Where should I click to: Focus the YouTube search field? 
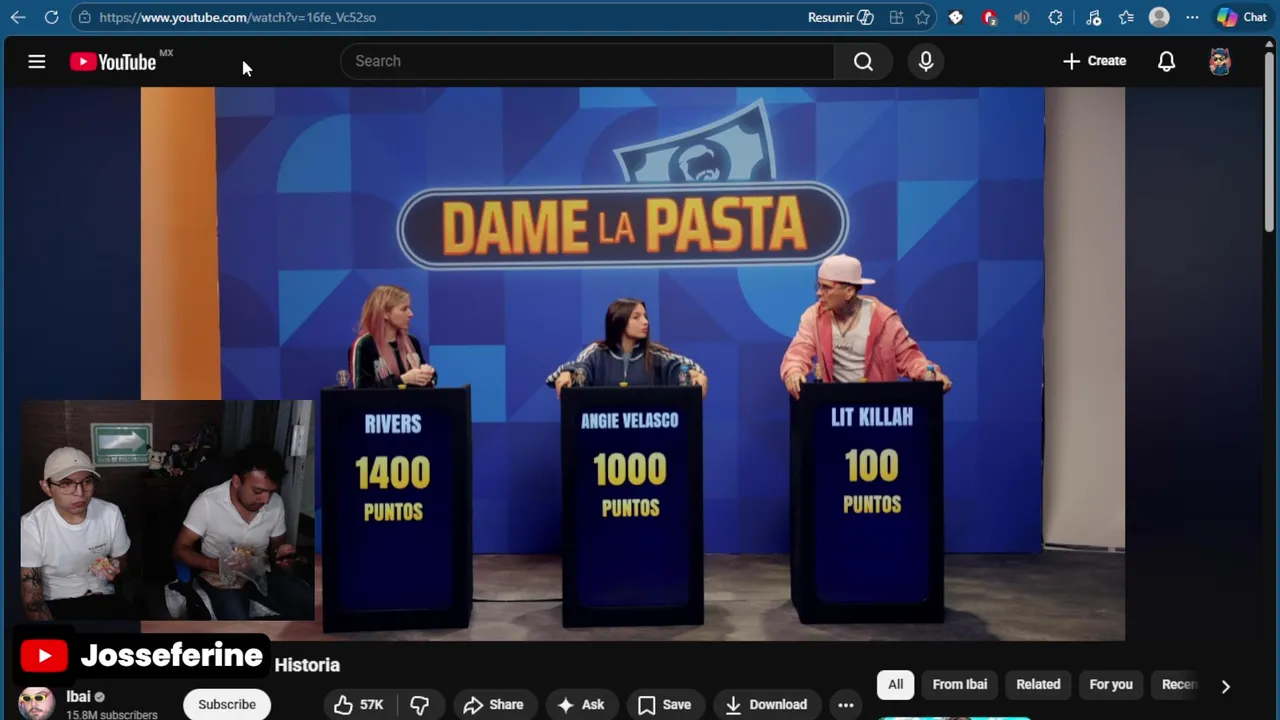click(588, 61)
